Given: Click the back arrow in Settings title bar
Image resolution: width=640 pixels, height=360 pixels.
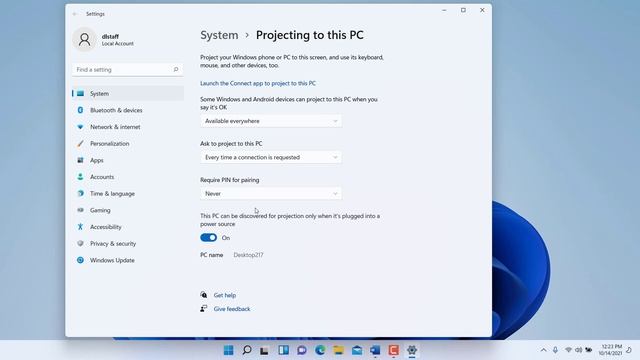Looking at the screenshot, I should [75, 14].
